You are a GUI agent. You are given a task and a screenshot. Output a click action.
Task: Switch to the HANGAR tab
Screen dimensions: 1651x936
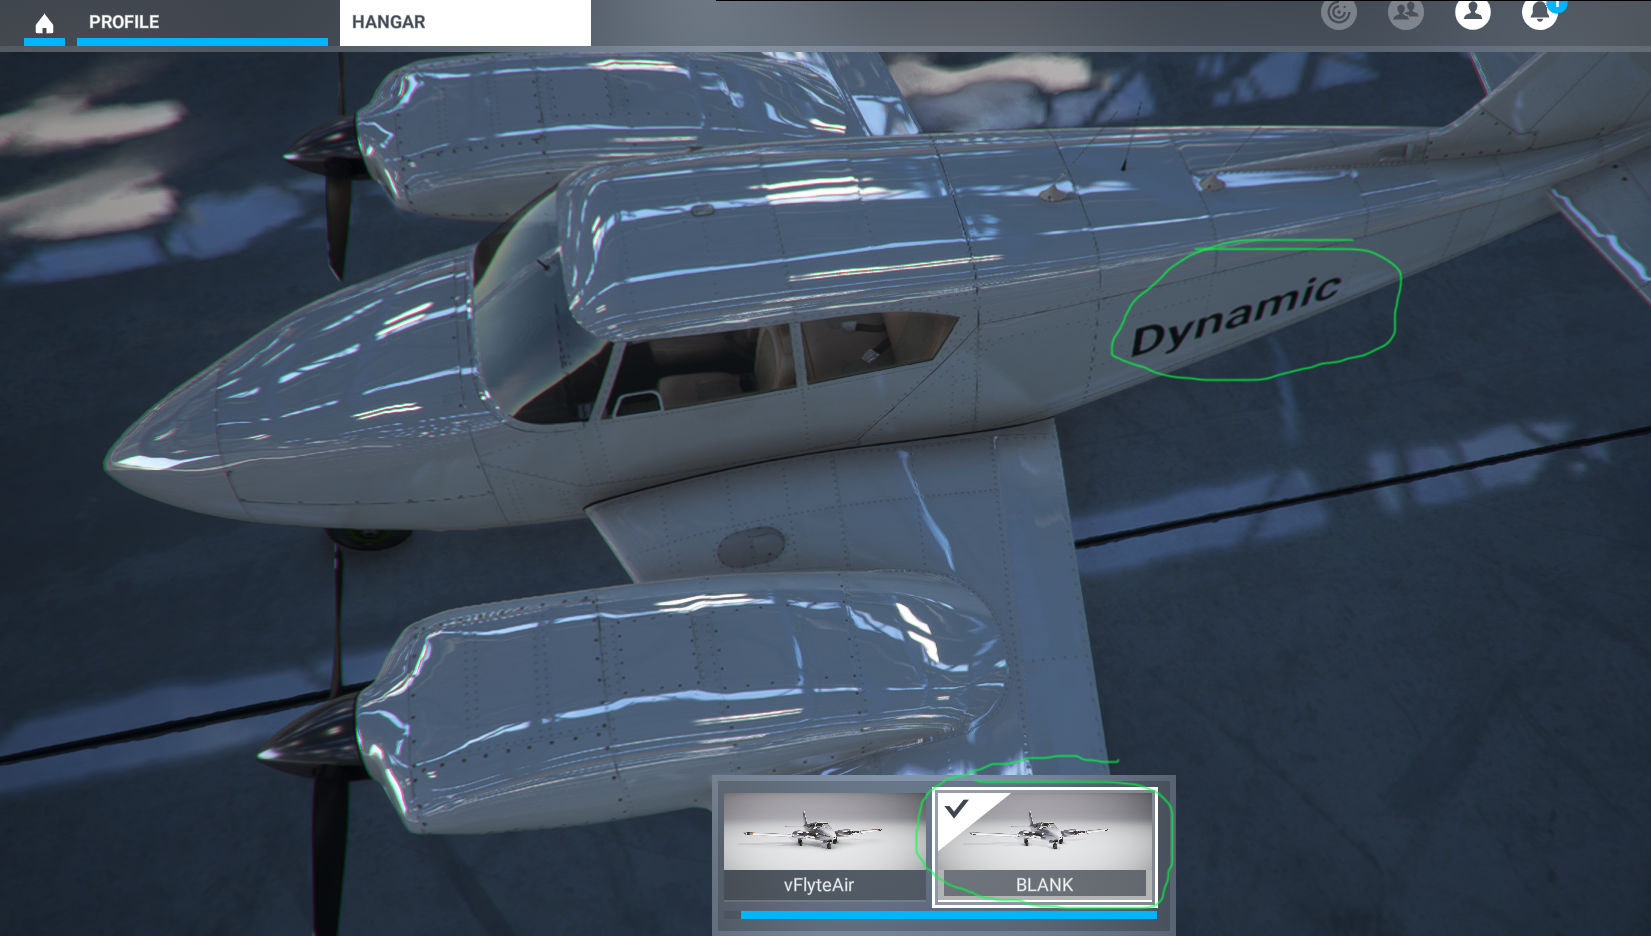point(388,22)
